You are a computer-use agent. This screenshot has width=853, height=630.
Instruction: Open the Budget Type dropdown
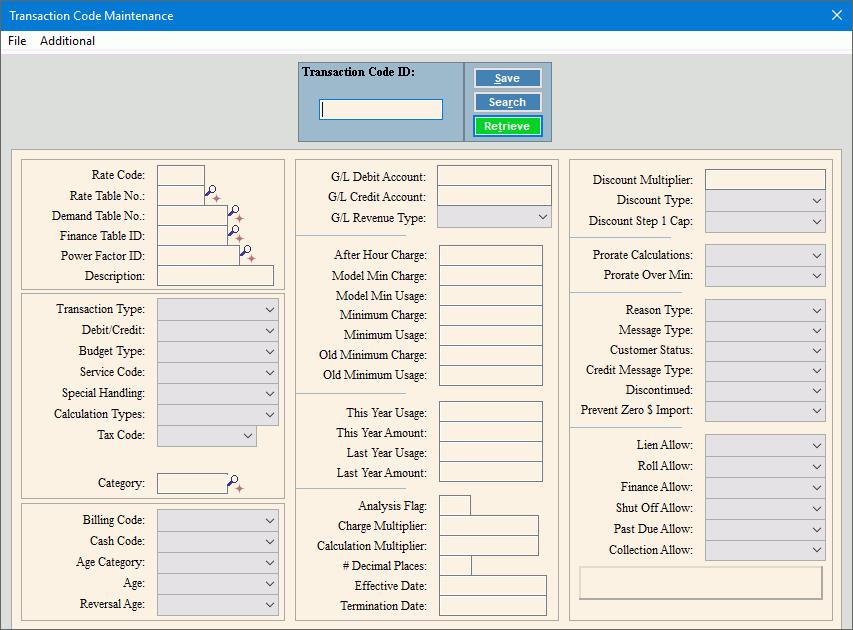[x=218, y=351]
